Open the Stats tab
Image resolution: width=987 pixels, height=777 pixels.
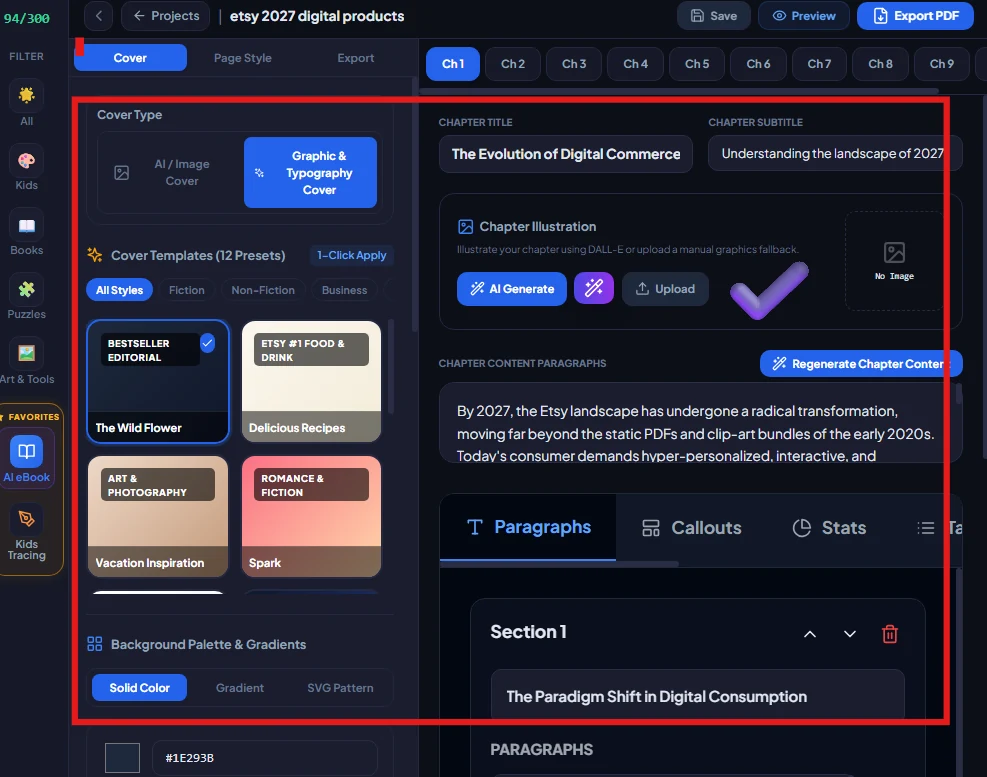point(829,527)
